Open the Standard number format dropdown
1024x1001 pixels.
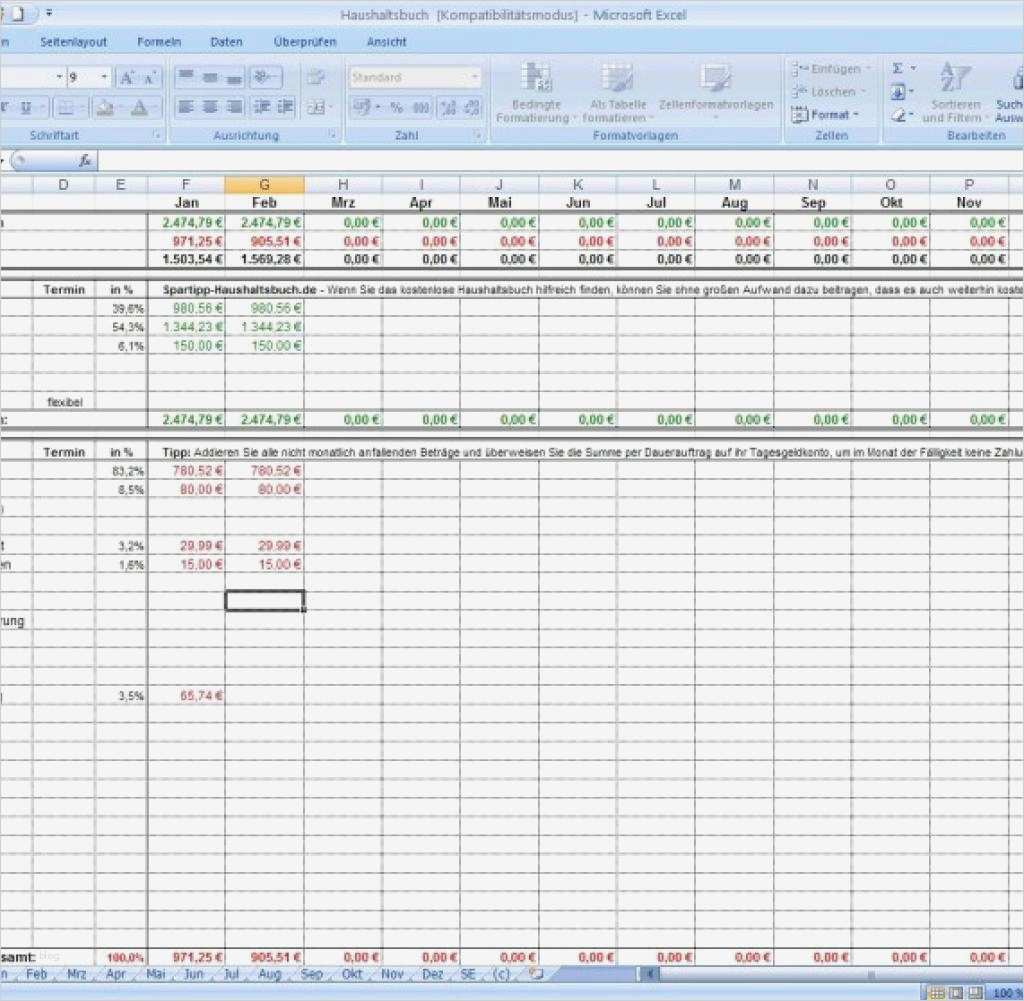tap(475, 78)
